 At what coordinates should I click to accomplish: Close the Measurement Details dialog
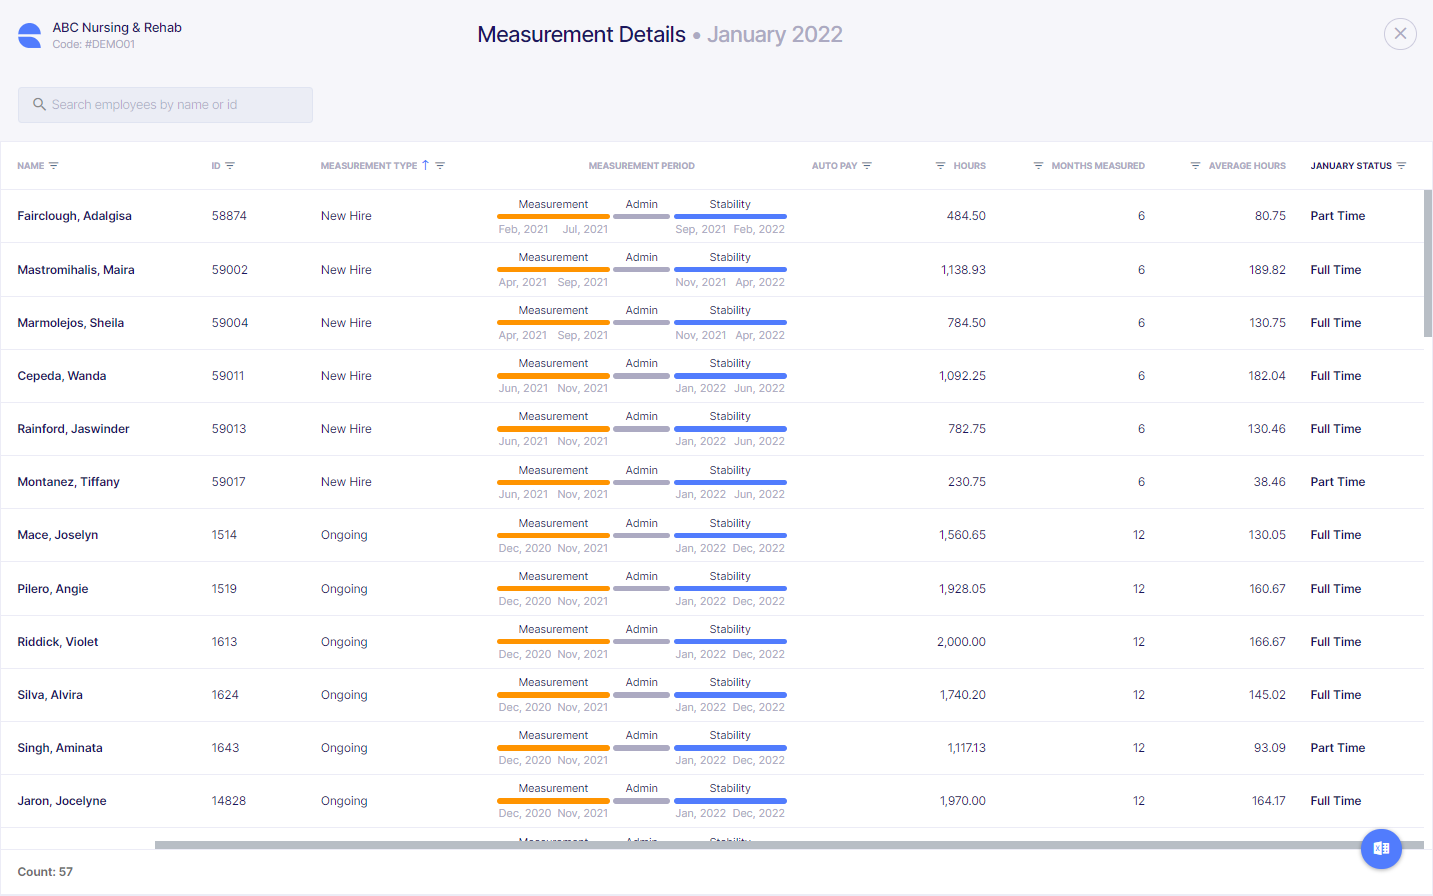[x=1400, y=34]
